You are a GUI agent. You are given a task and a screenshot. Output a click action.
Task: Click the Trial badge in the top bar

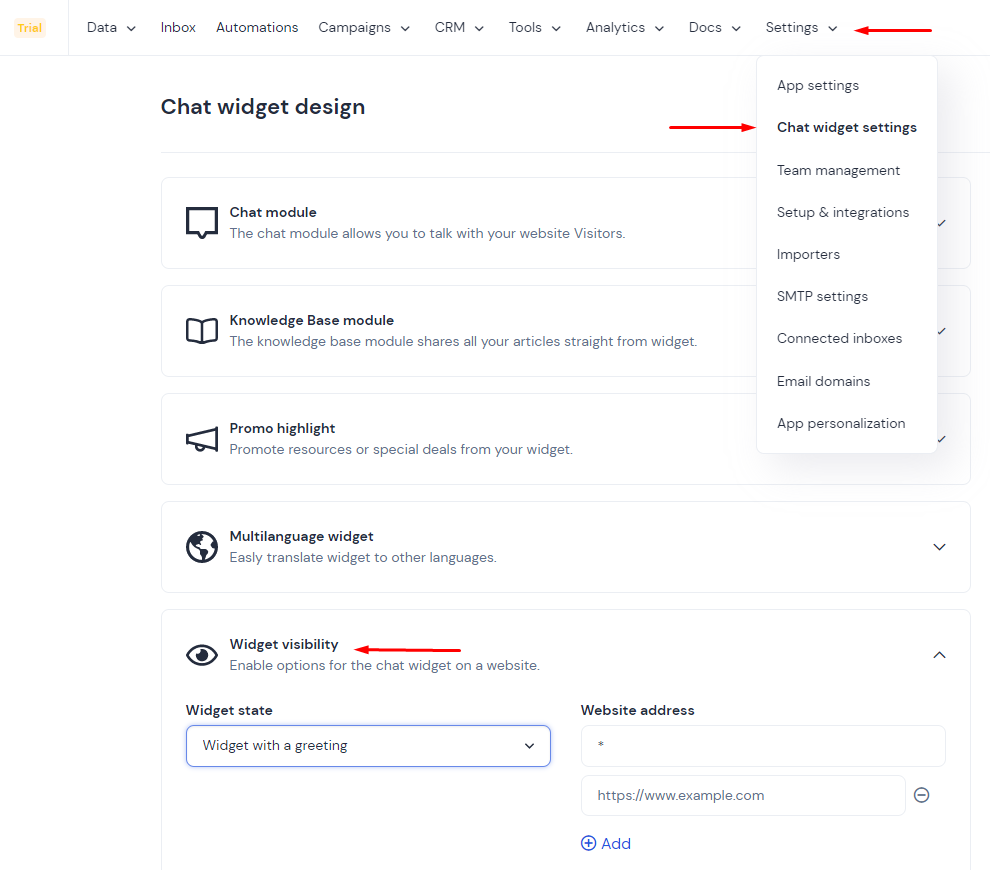[30, 28]
